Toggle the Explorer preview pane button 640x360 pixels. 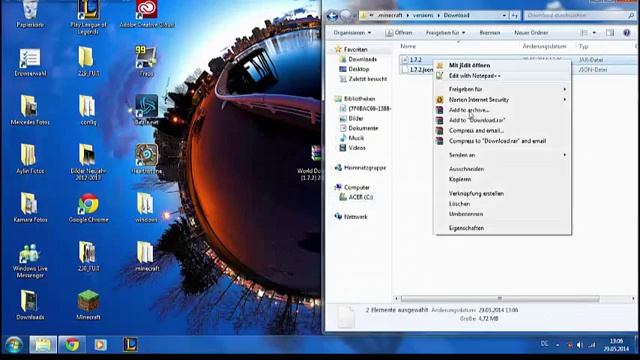(610, 33)
